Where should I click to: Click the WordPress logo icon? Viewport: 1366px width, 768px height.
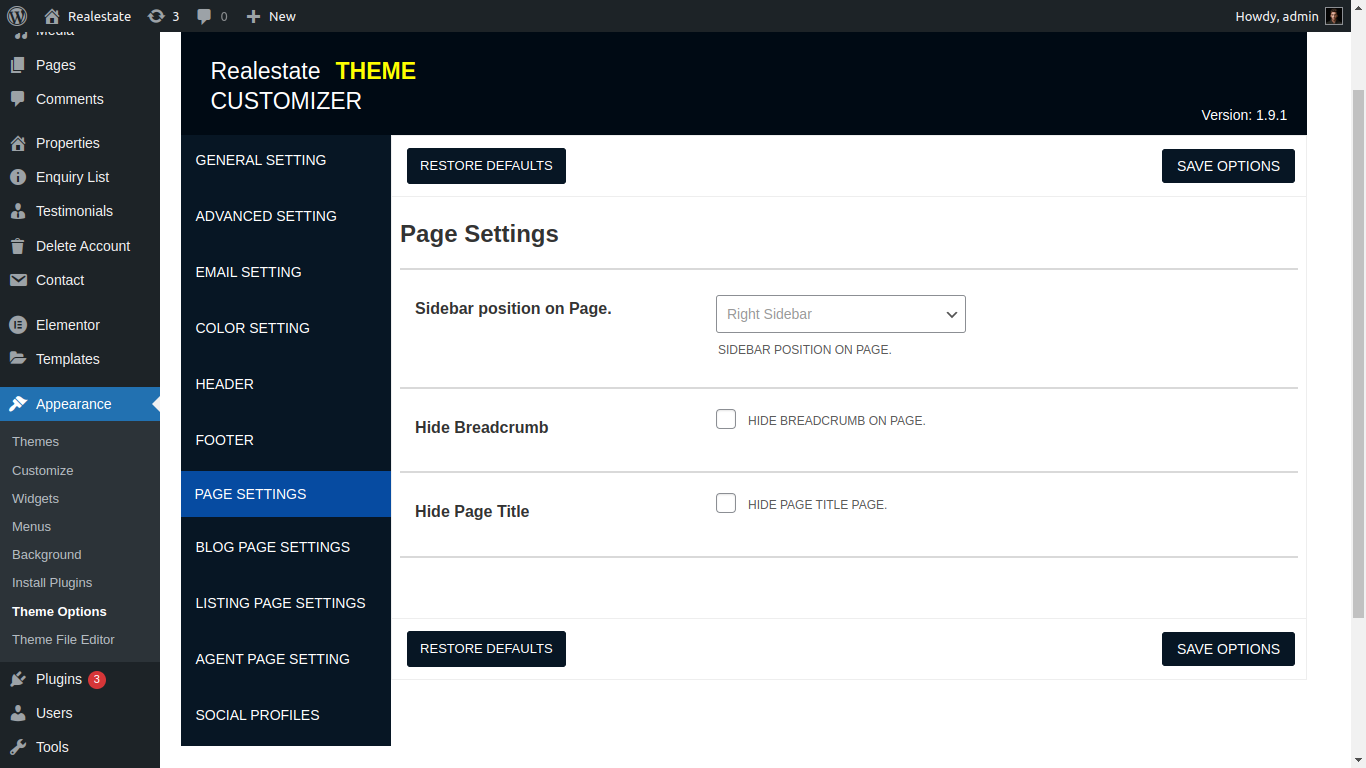tap(17, 16)
